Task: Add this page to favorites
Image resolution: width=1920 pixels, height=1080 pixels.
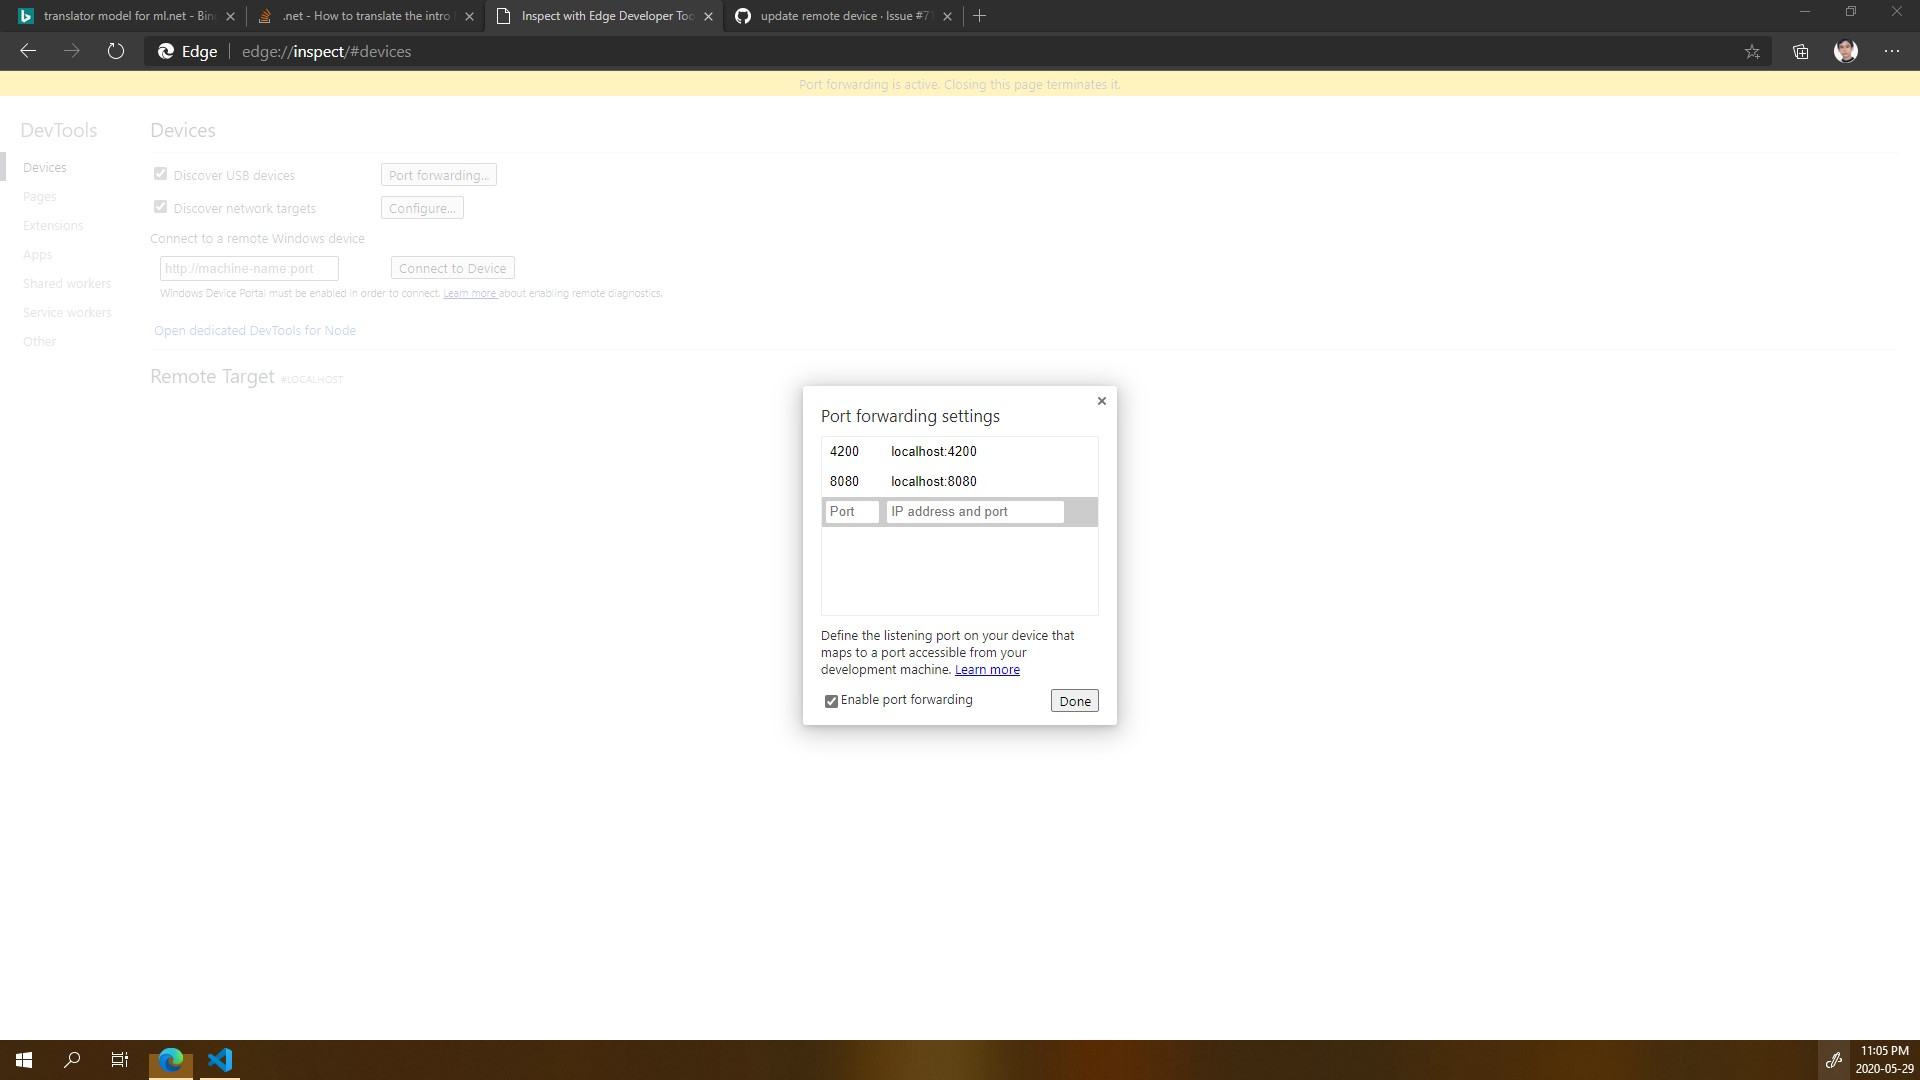Action: 1752,51
